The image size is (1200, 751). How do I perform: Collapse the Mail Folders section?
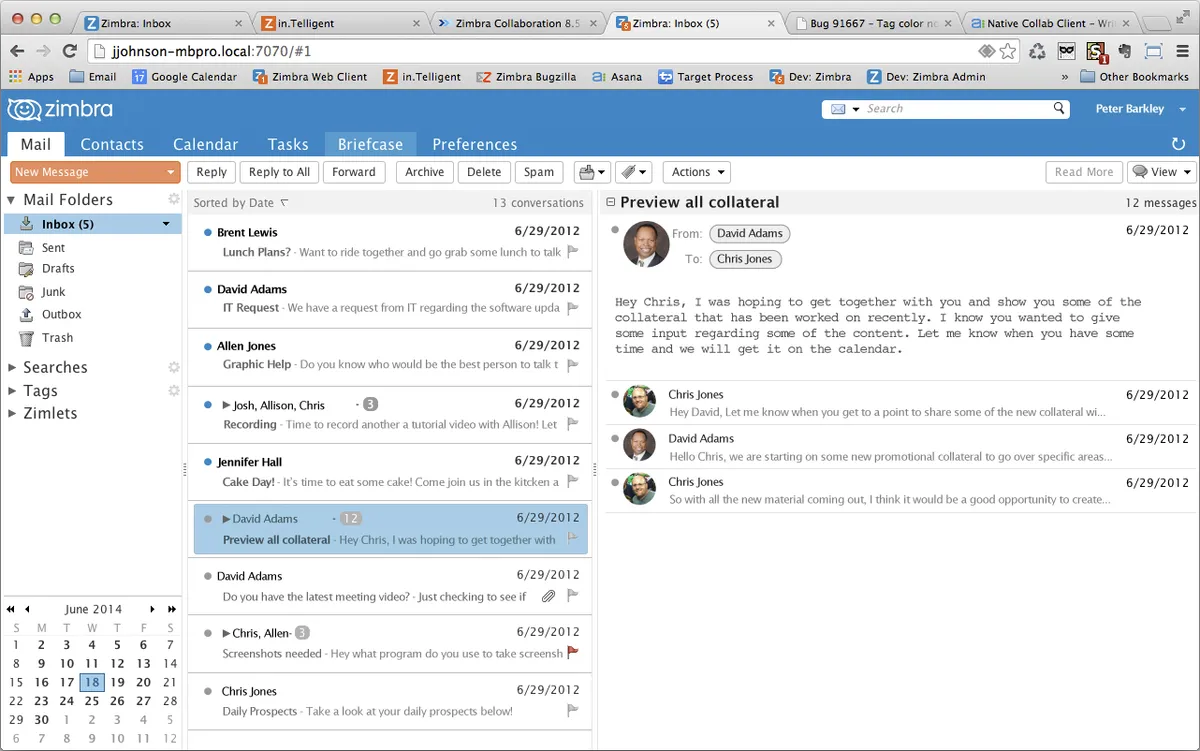coord(12,199)
